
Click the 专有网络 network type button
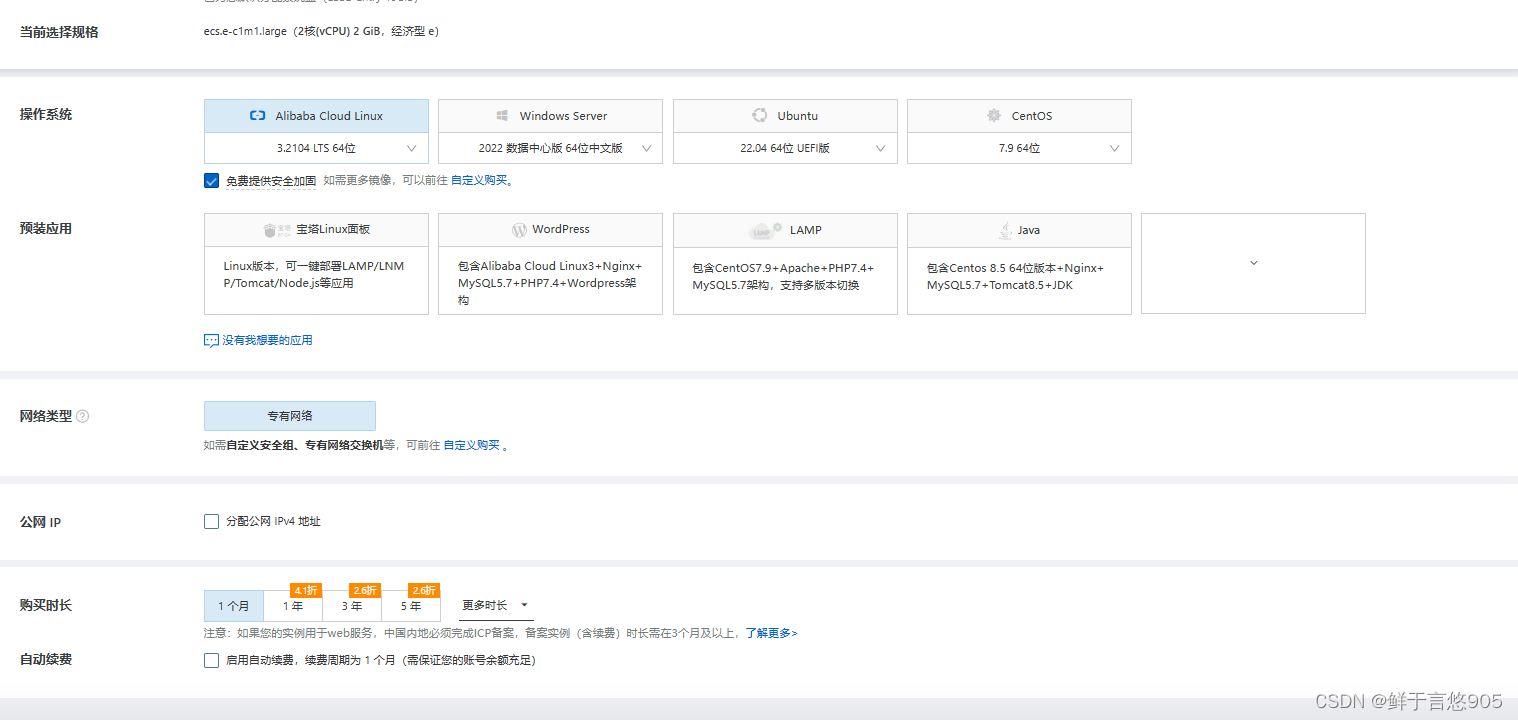tap(290, 416)
